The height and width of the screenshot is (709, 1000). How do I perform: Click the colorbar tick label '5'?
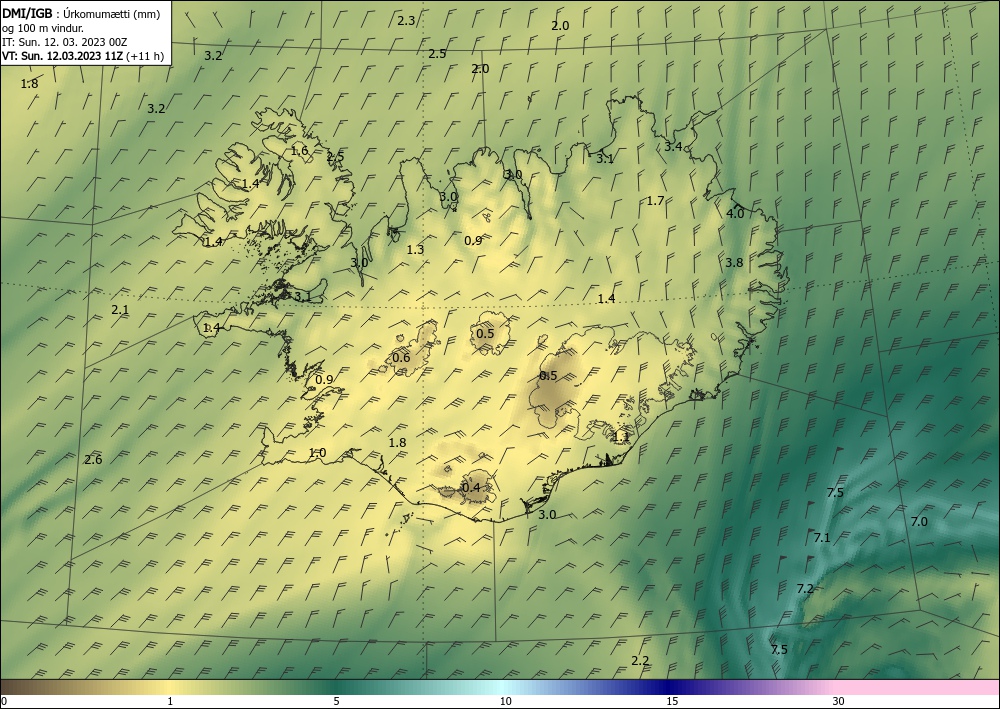[x=336, y=701]
